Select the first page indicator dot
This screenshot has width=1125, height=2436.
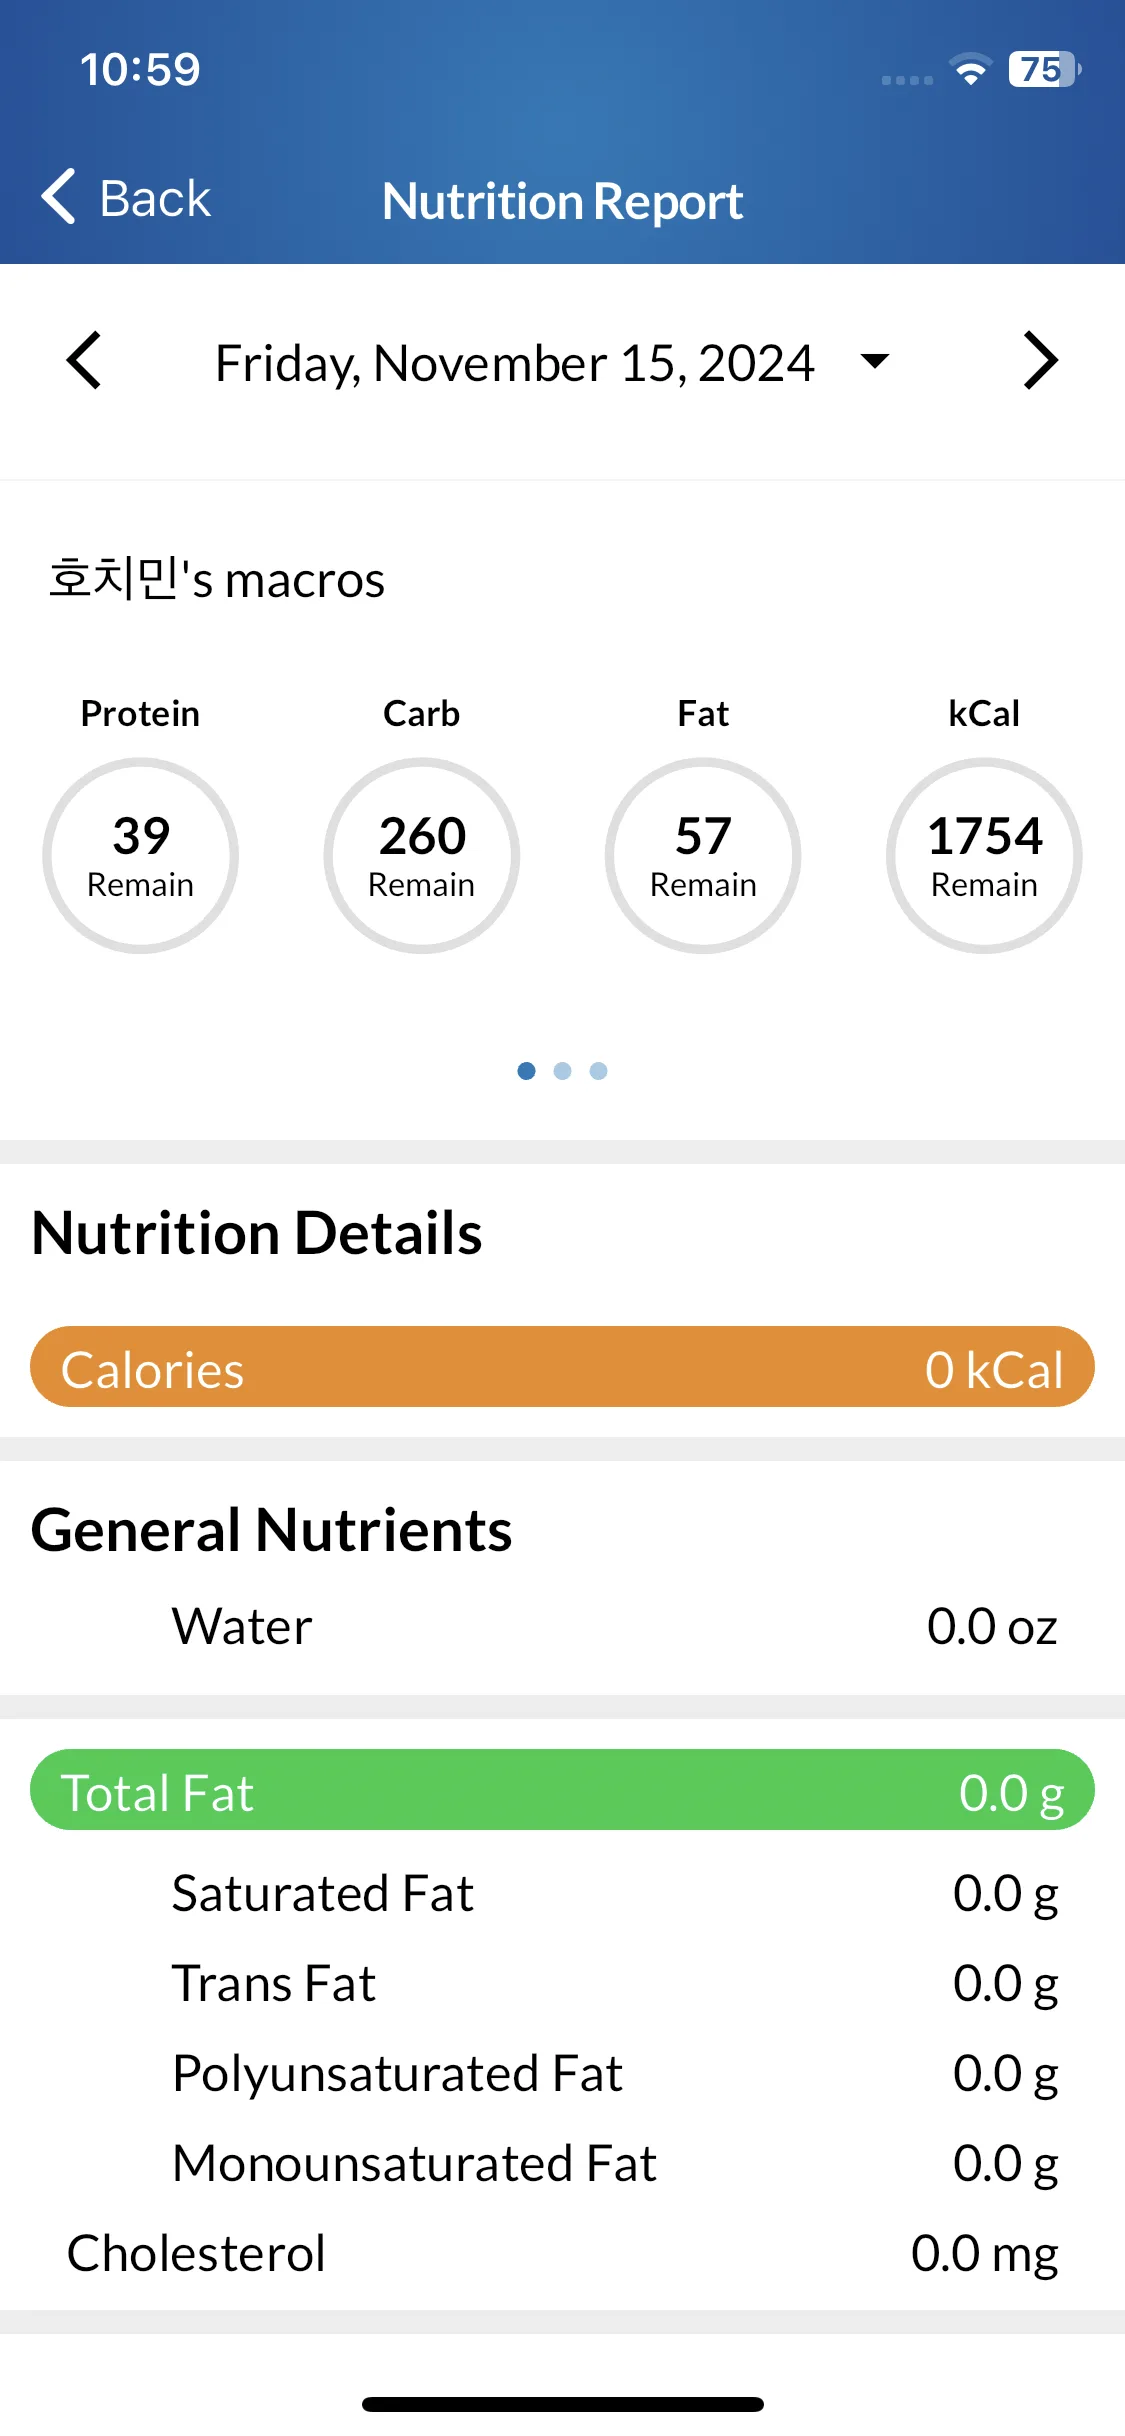(x=526, y=1071)
